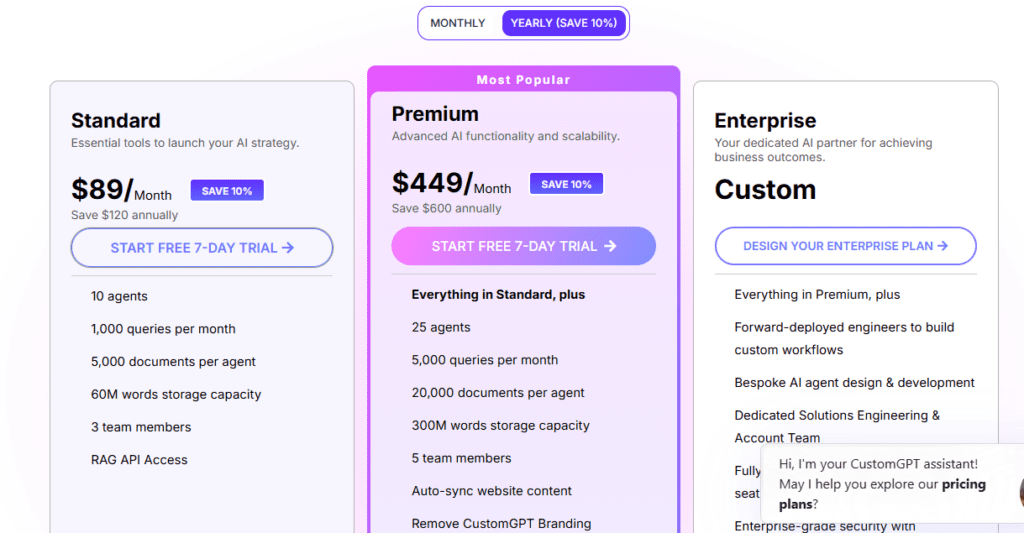Click Auto-sync website content feature
Image resolution: width=1024 pixels, height=533 pixels.
click(x=492, y=491)
